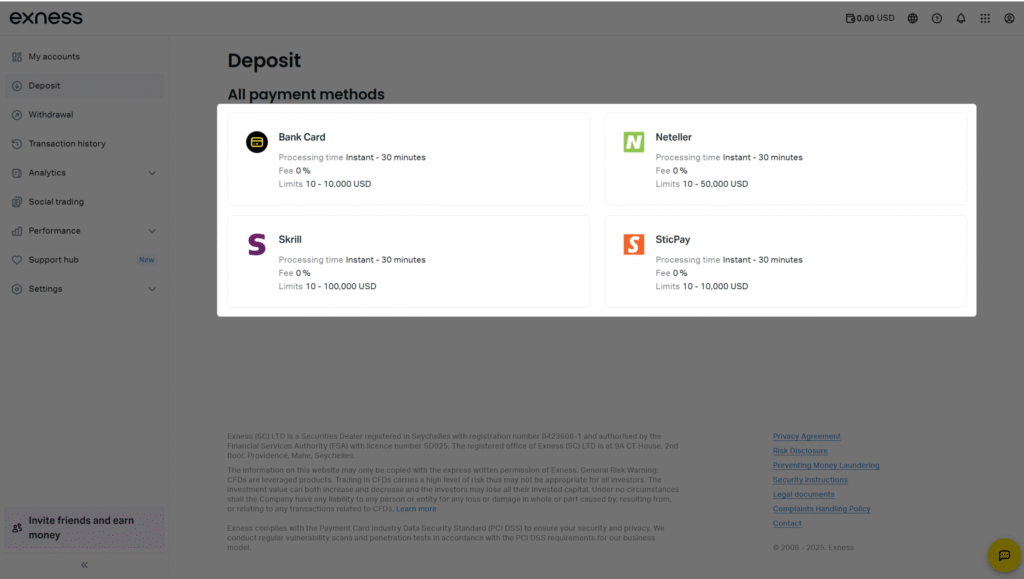Expand the Analytics section
The width and height of the screenshot is (1024, 579).
tap(84, 172)
